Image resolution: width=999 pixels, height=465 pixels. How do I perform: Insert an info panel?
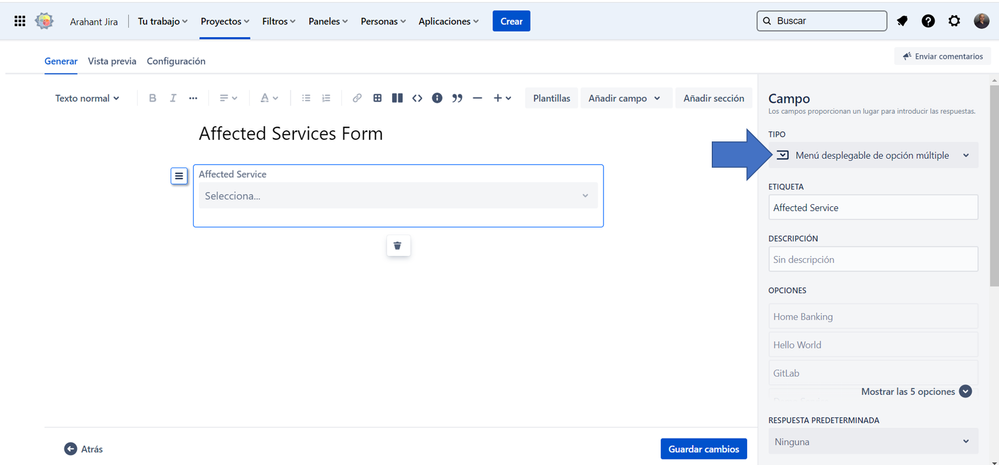point(437,98)
